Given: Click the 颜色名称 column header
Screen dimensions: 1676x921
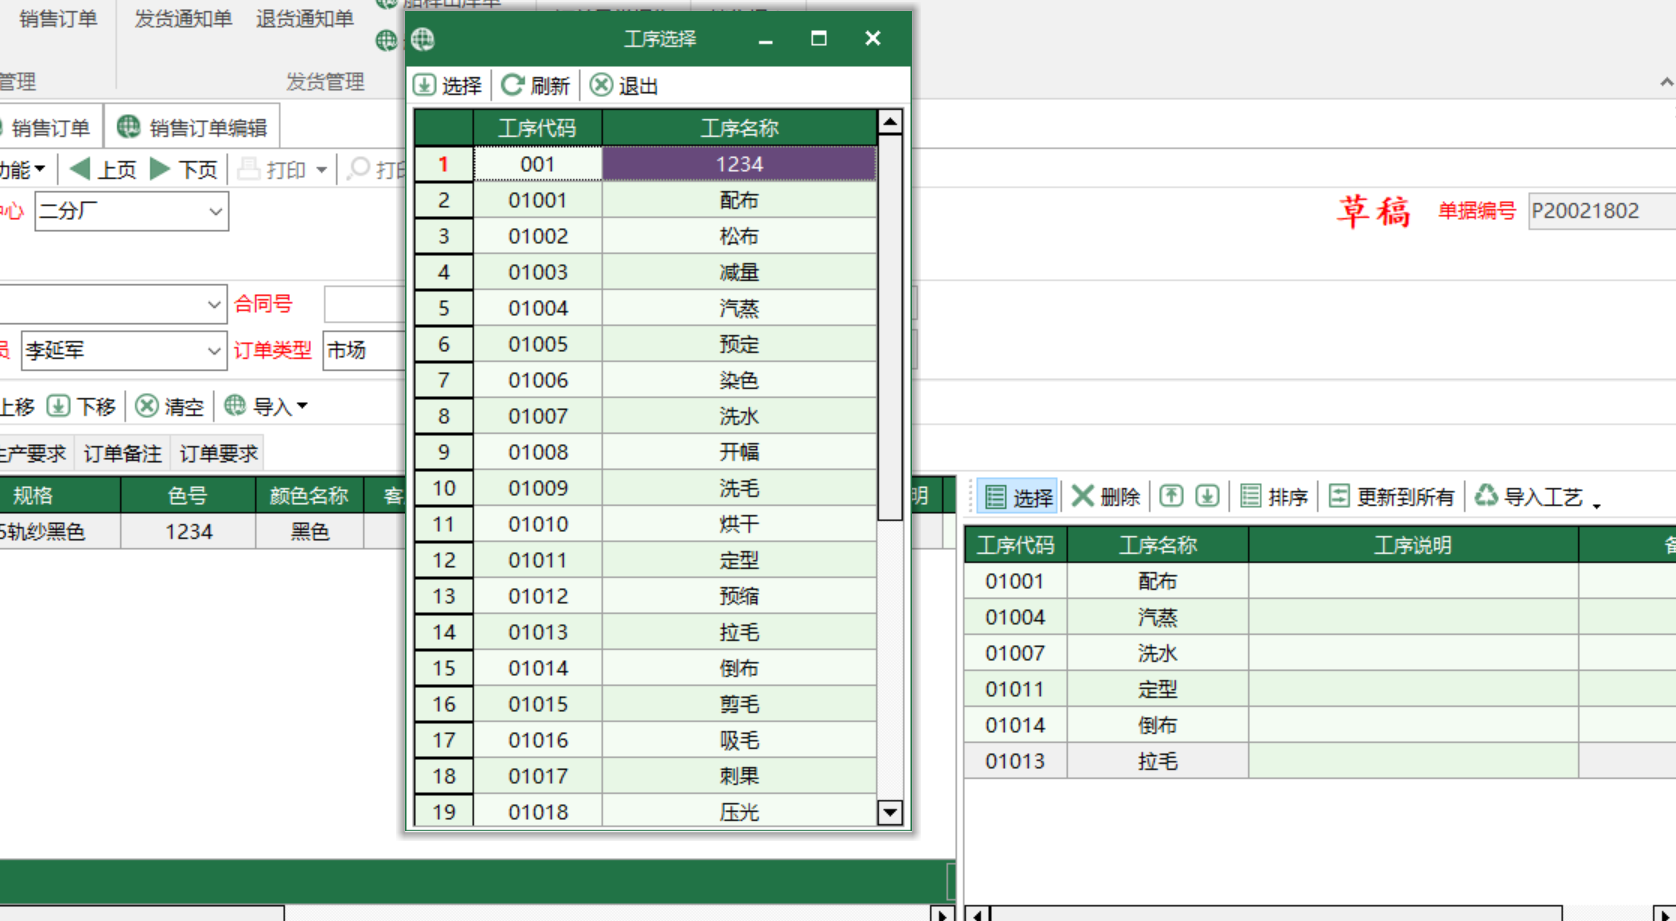Looking at the screenshot, I should (309, 495).
